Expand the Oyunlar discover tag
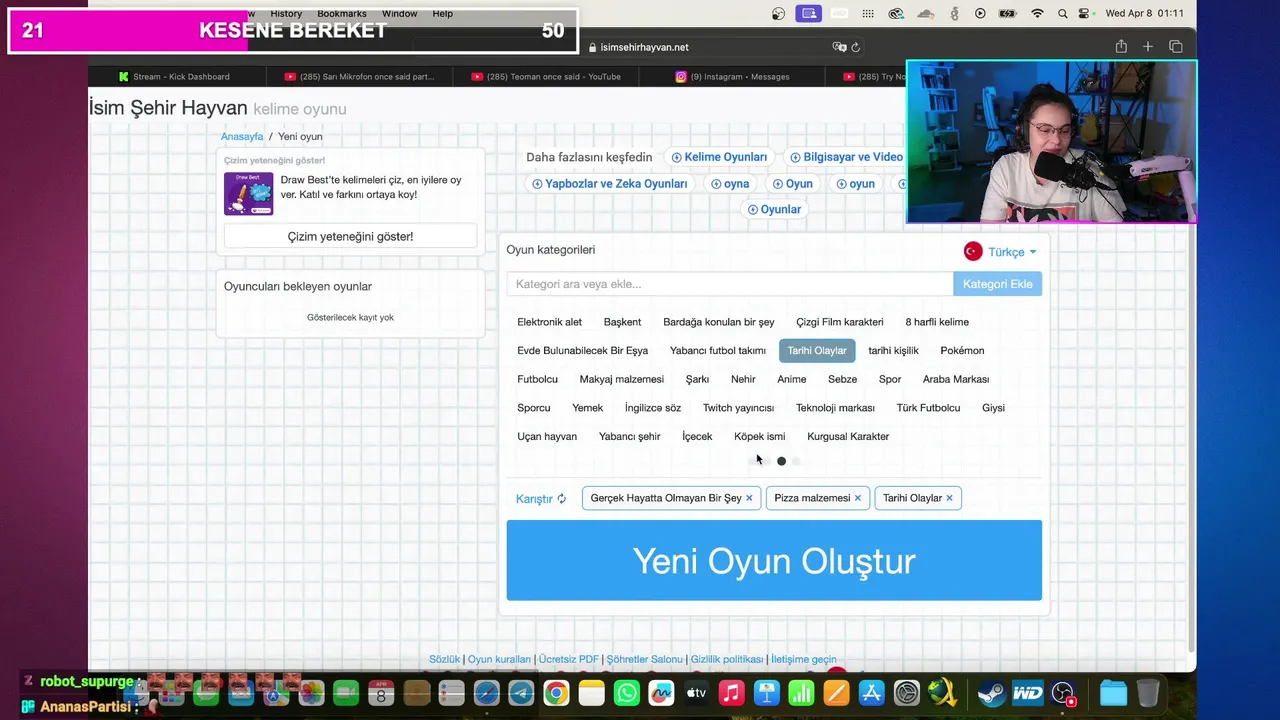The image size is (1280, 720). click(x=774, y=209)
